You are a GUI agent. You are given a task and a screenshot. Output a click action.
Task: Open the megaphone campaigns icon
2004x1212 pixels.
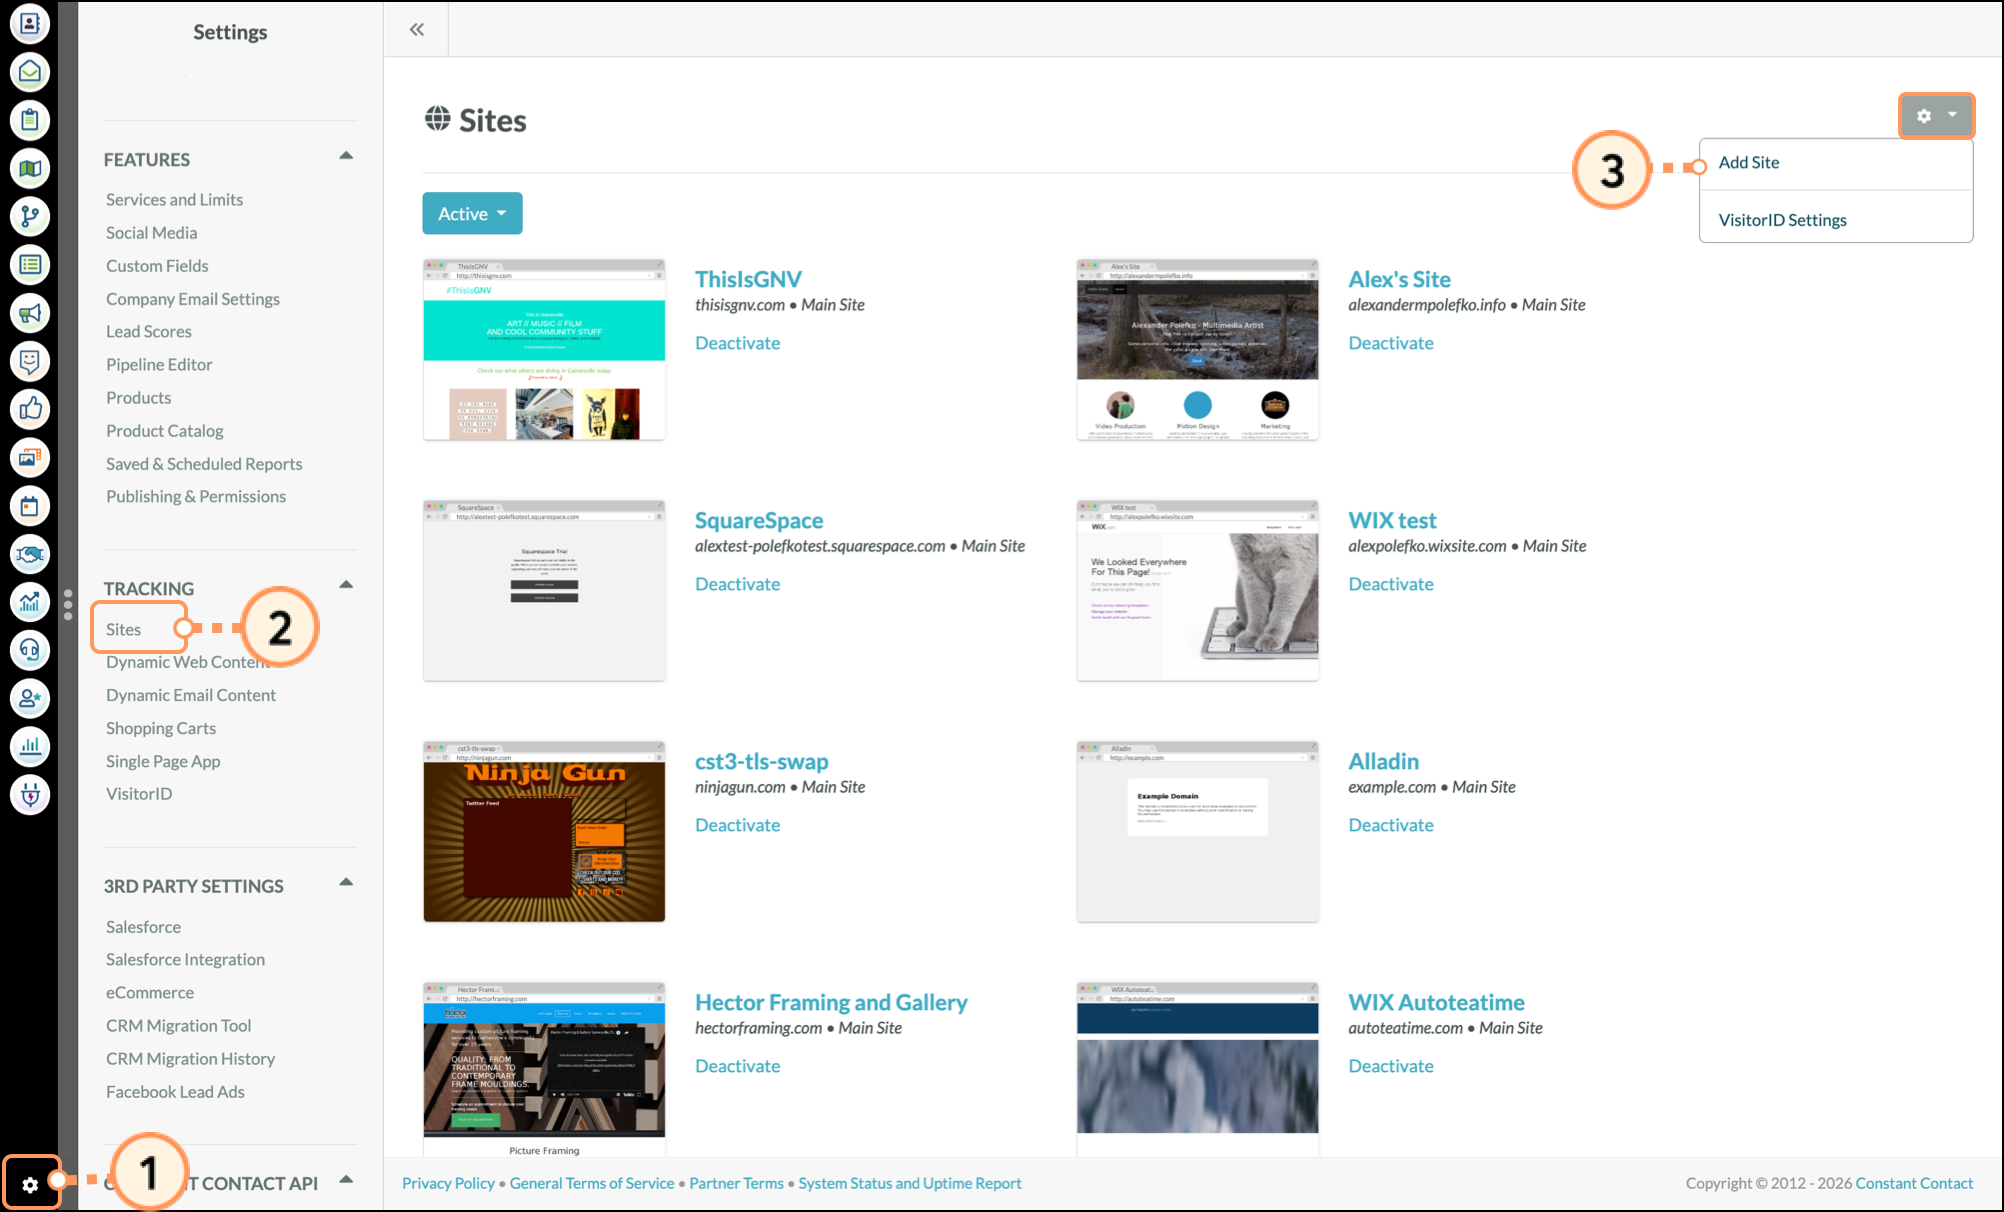pyautogui.click(x=30, y=313)
